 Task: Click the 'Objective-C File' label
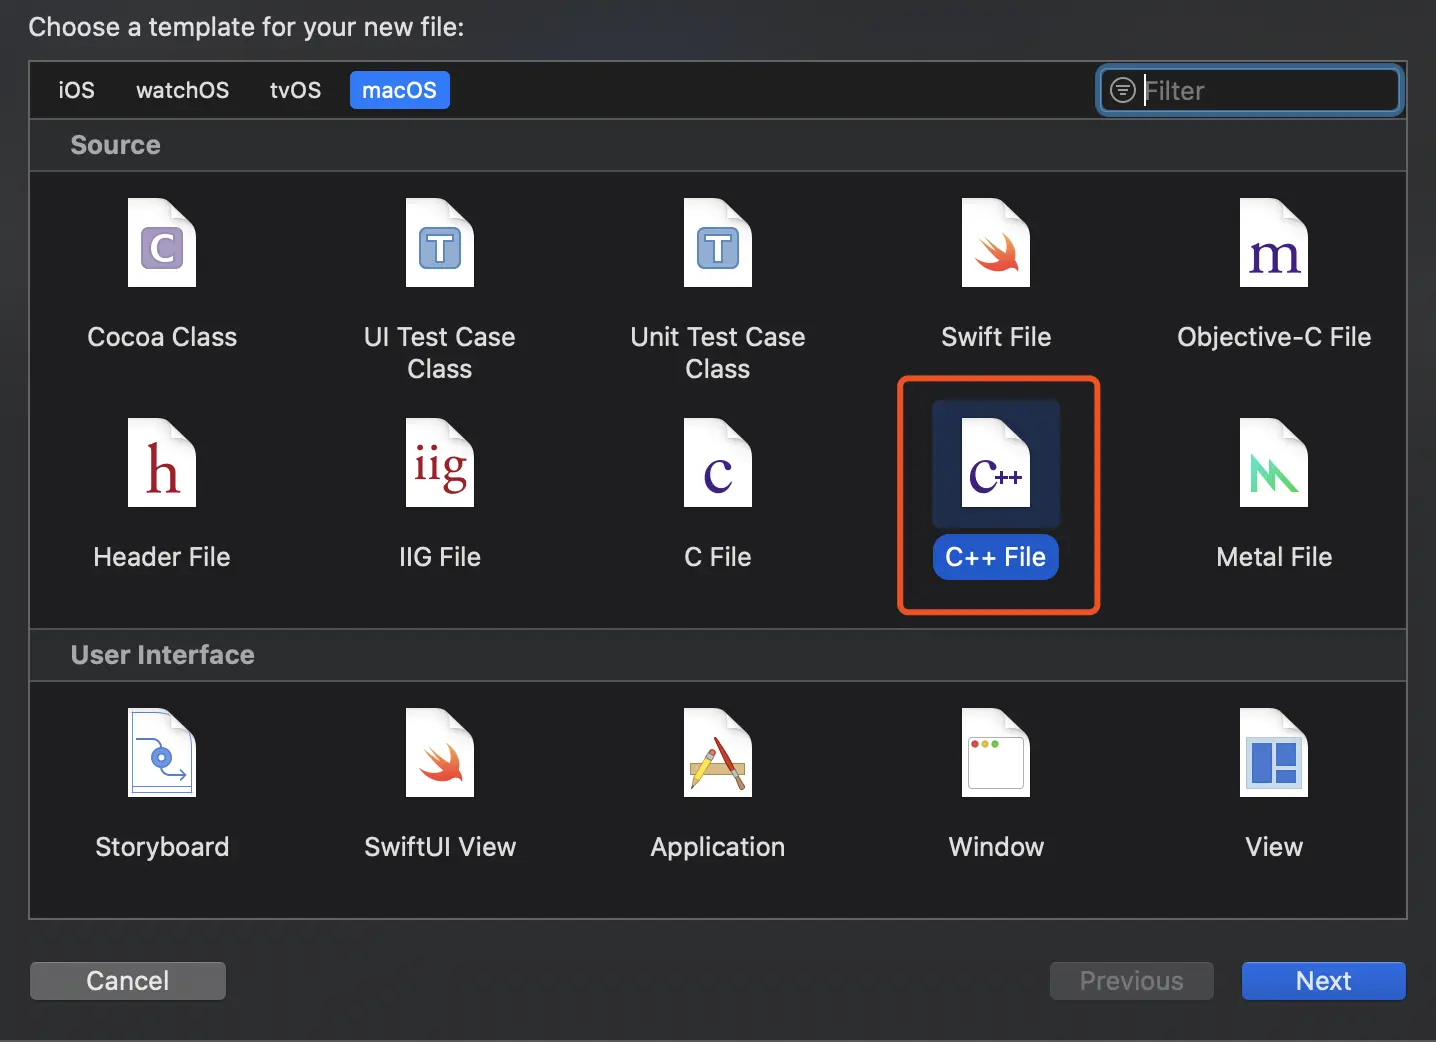pos(1274,337)
